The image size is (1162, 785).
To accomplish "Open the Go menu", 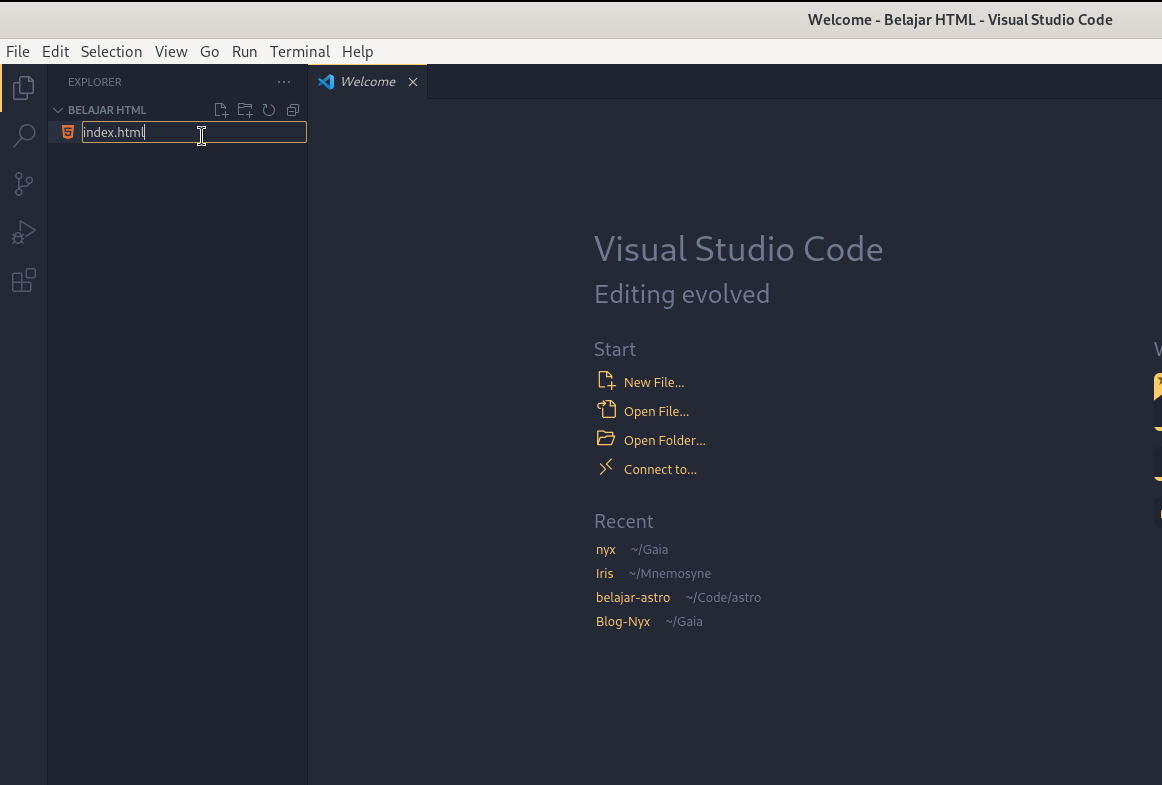I will (210, 52).
